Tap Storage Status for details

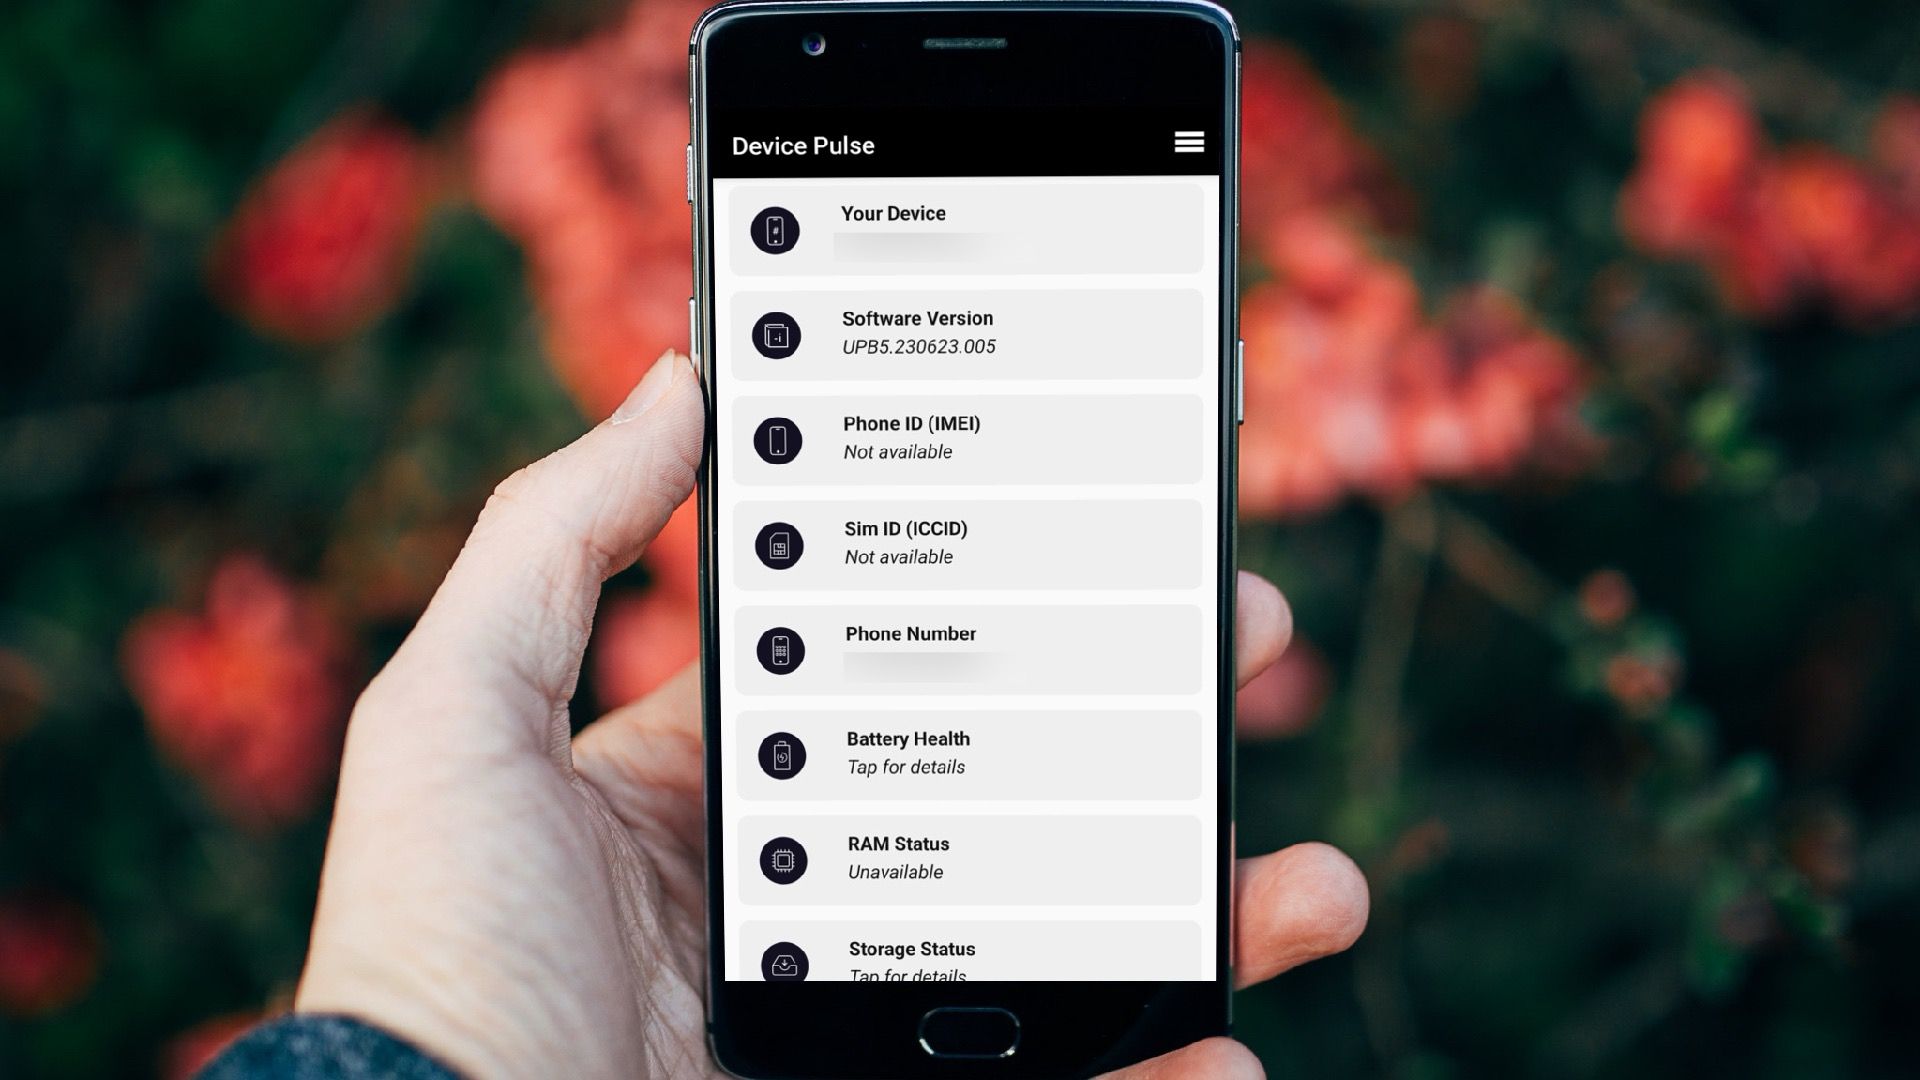(x=969, y=956)
